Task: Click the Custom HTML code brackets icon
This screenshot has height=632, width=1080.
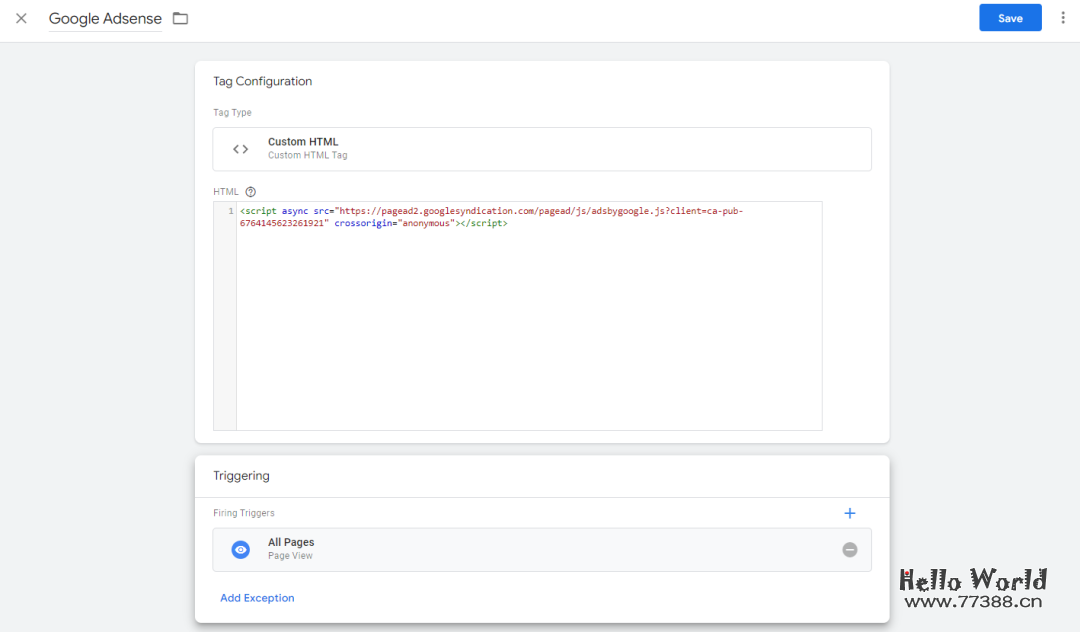Action: coord(240,148)
